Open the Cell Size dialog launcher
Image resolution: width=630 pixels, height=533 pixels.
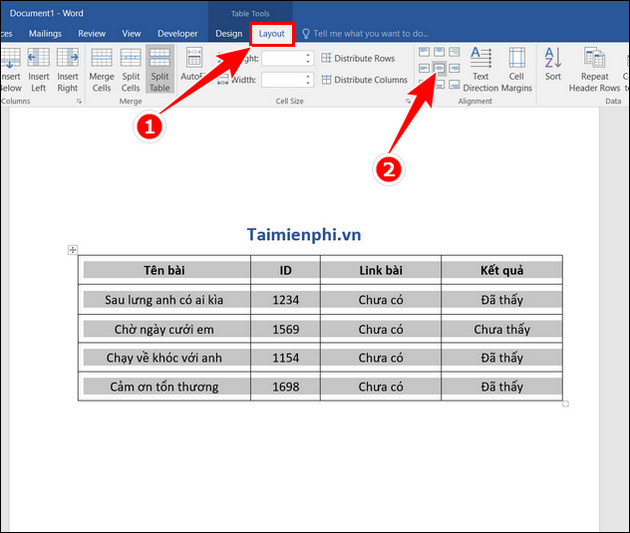408,101
